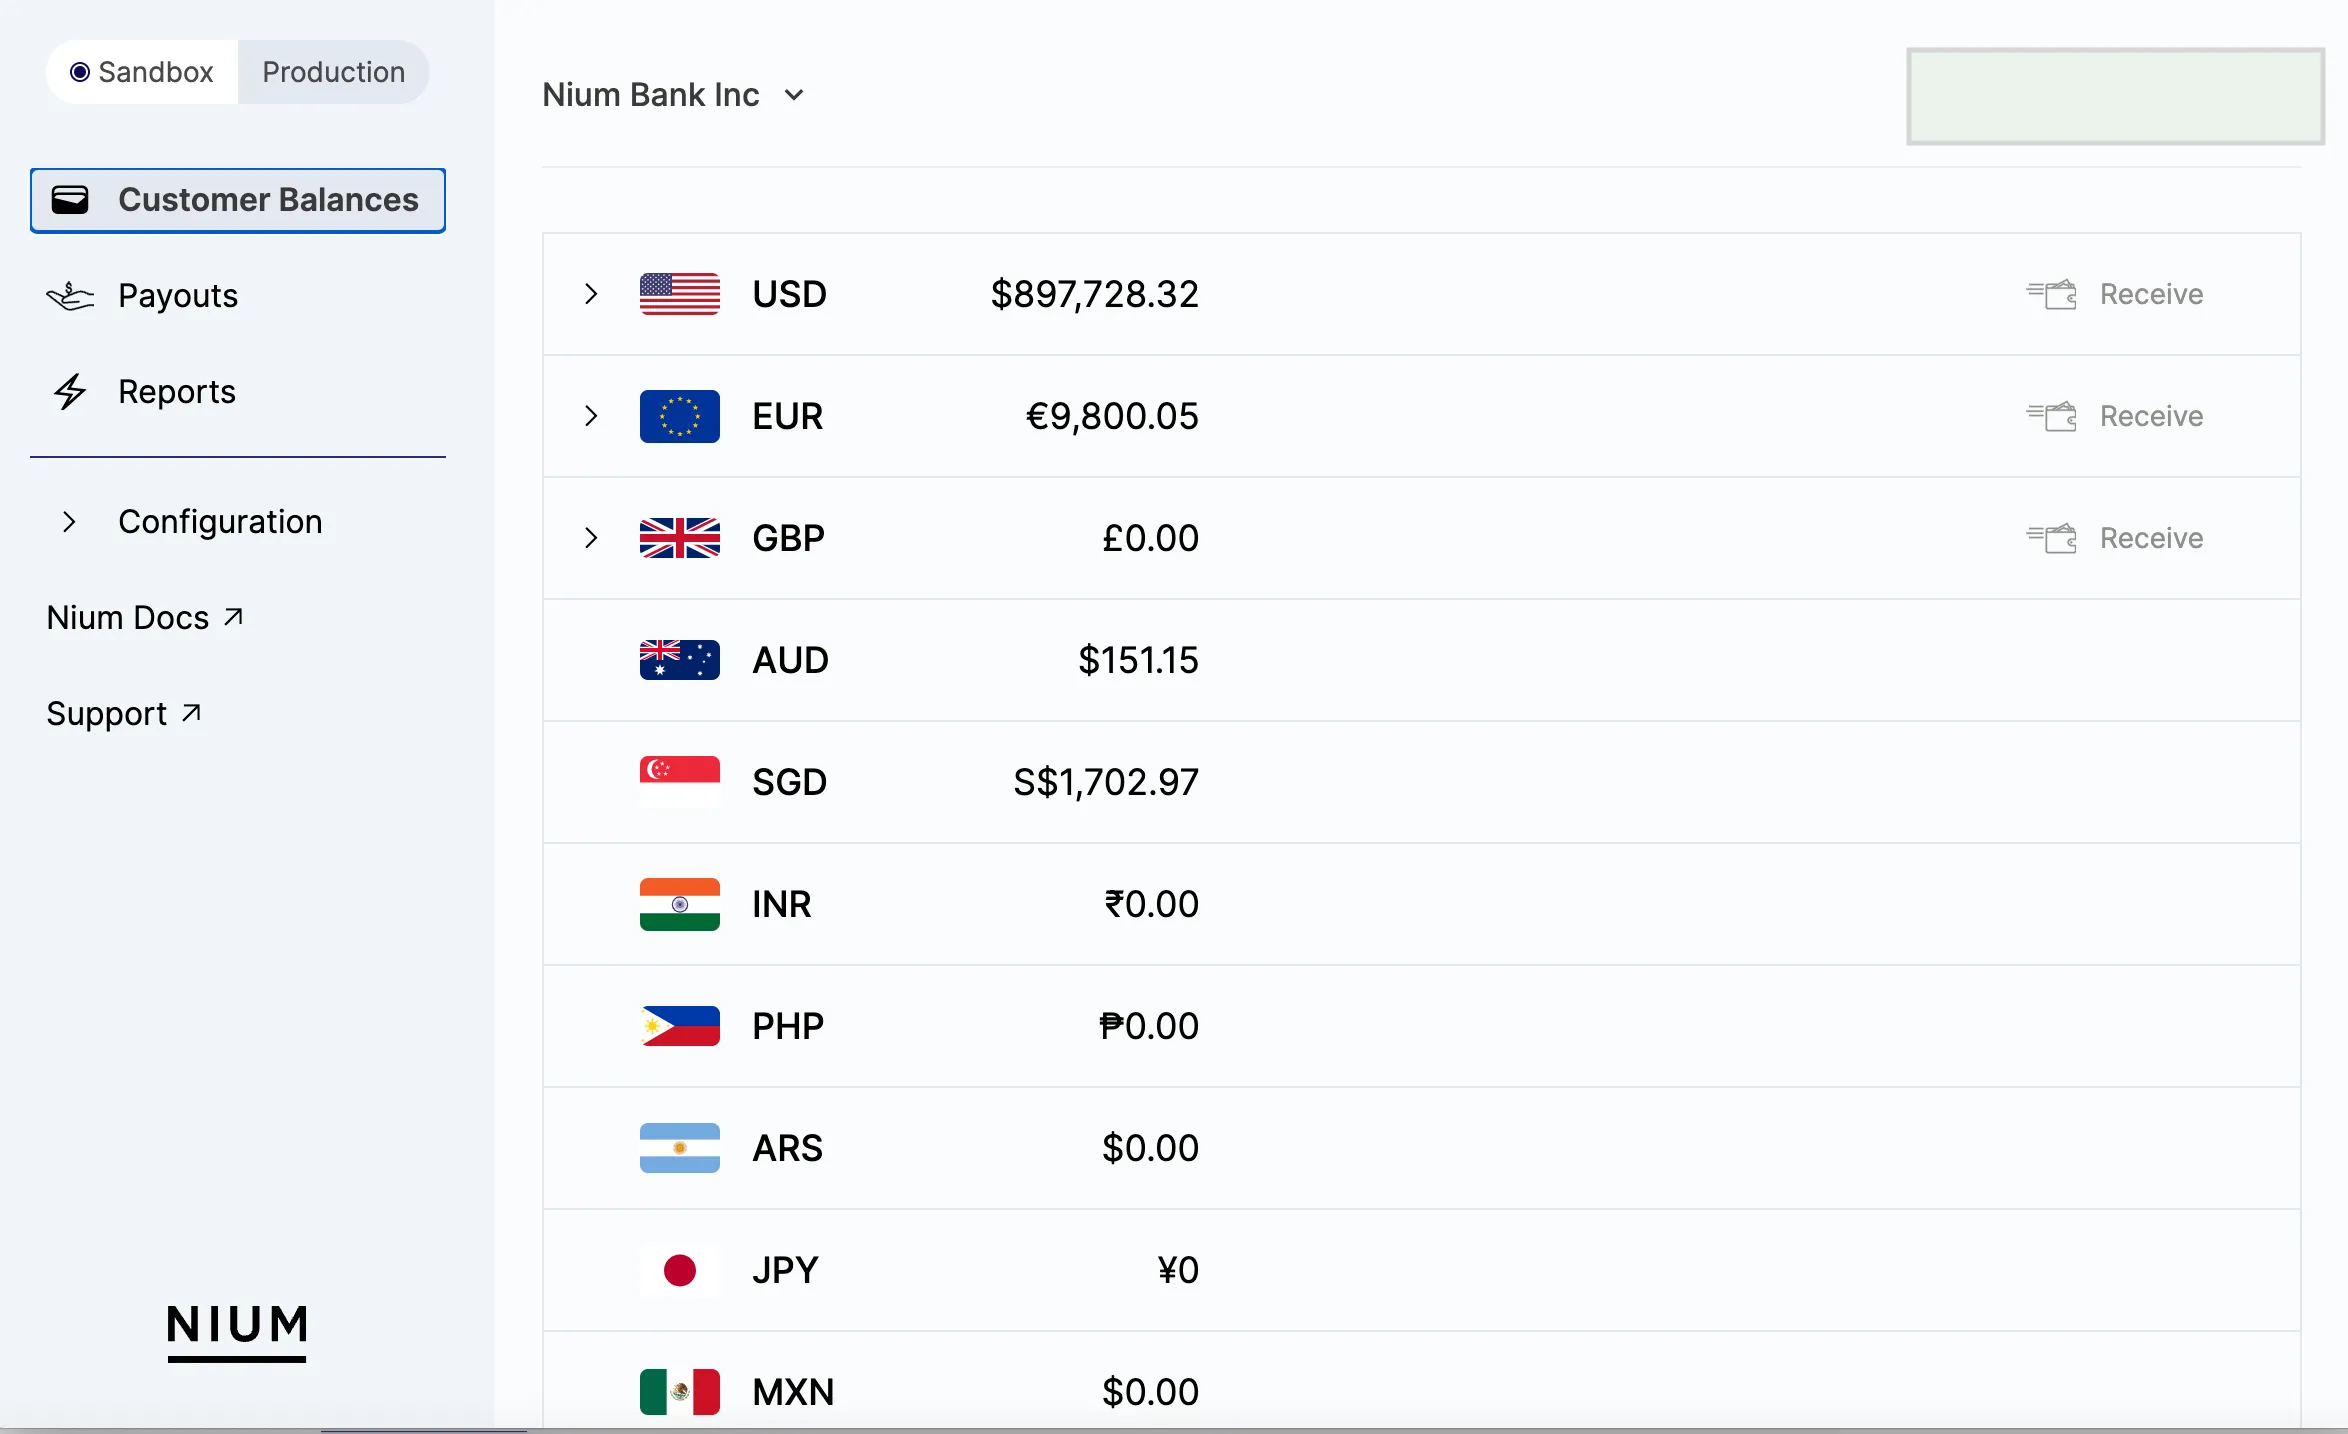The width and height of the screenshot is (2348, 1434).
Task: Click the Customer Balances wallet icon
Action: point(70,200)
